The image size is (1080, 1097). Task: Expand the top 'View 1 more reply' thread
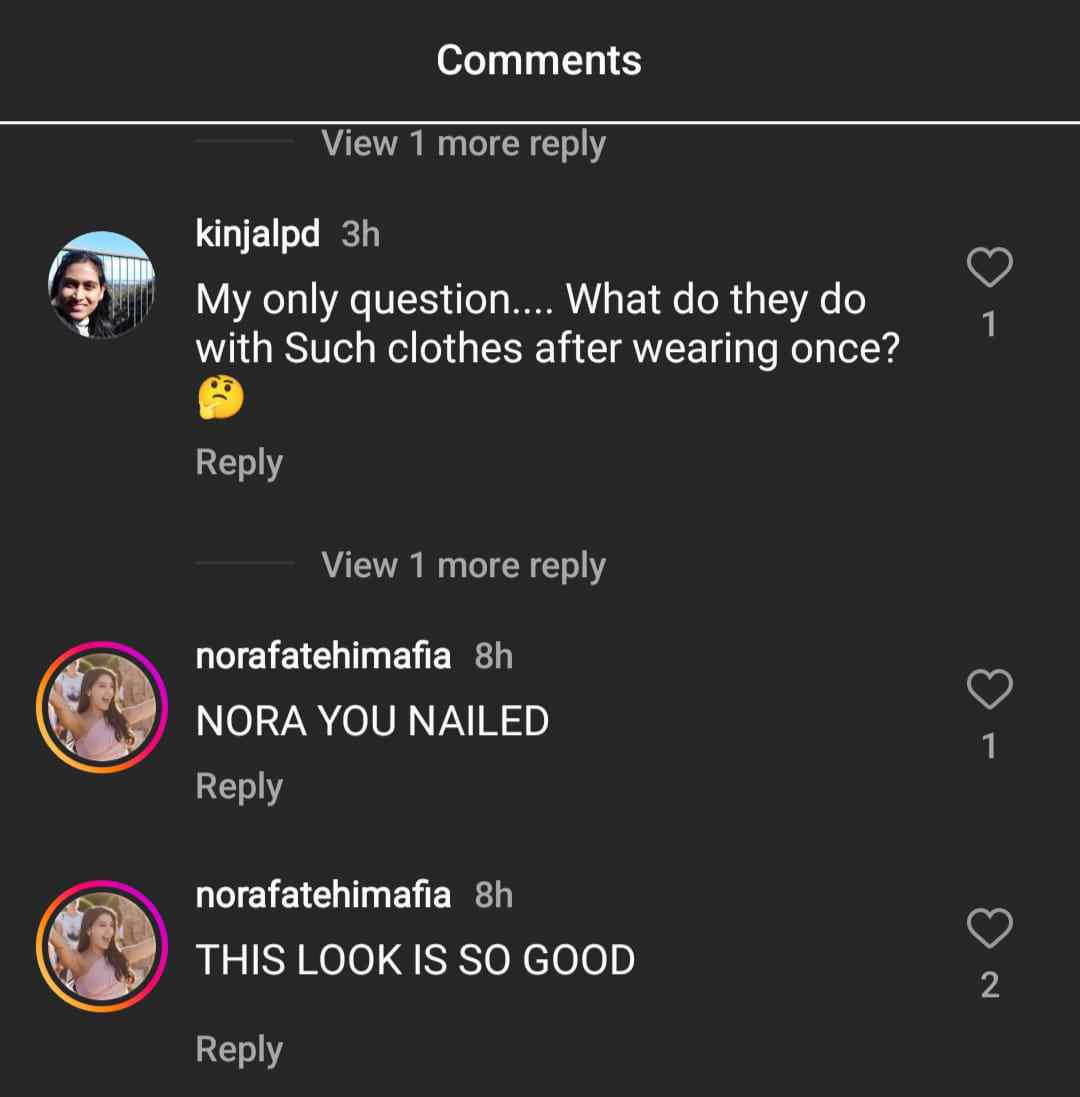tap(463, 143)
